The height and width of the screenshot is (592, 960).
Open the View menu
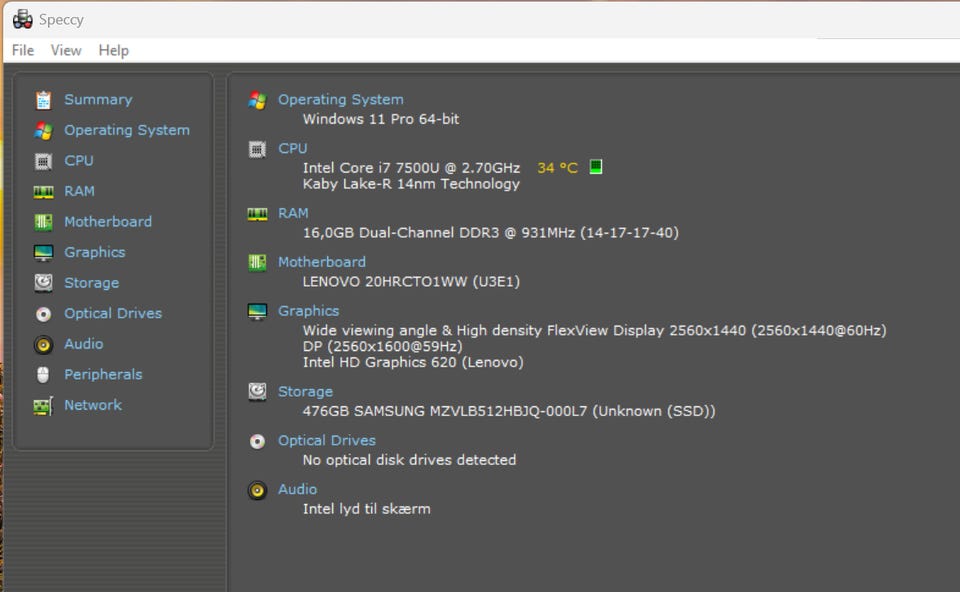(x=66, y=50)
